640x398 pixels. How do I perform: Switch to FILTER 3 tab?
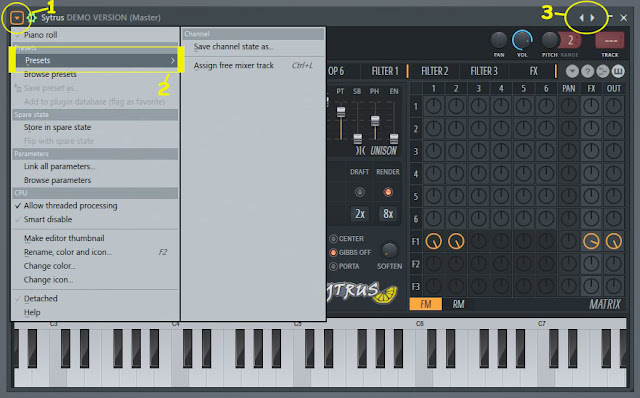point(484,71)
